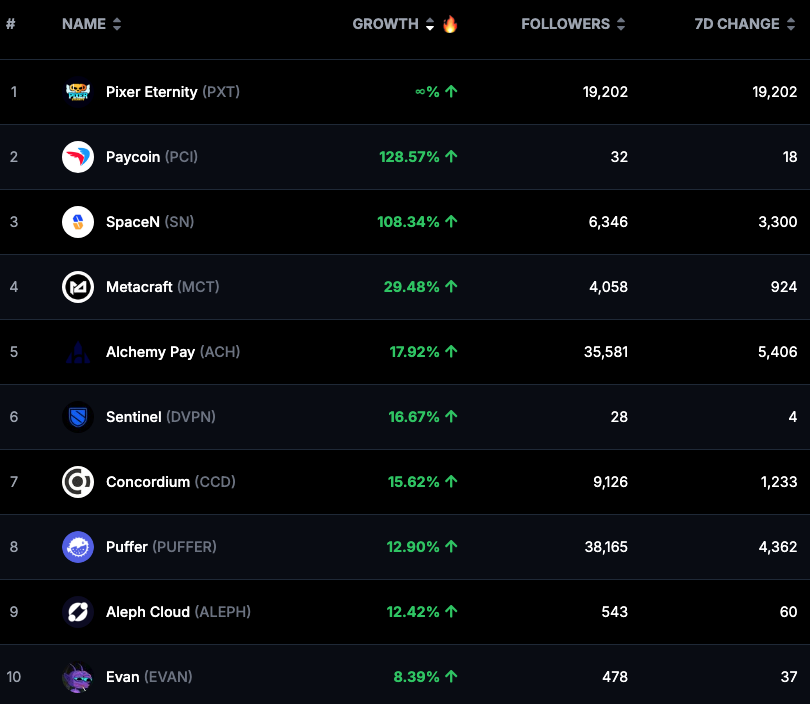
Task: Click the ∞% growth value
Action: tap(427, 92)
